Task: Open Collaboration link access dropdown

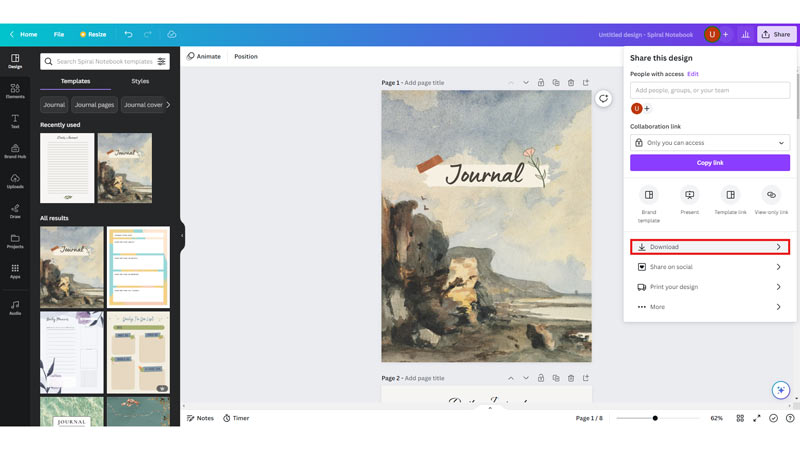Action: coord(710,143)
